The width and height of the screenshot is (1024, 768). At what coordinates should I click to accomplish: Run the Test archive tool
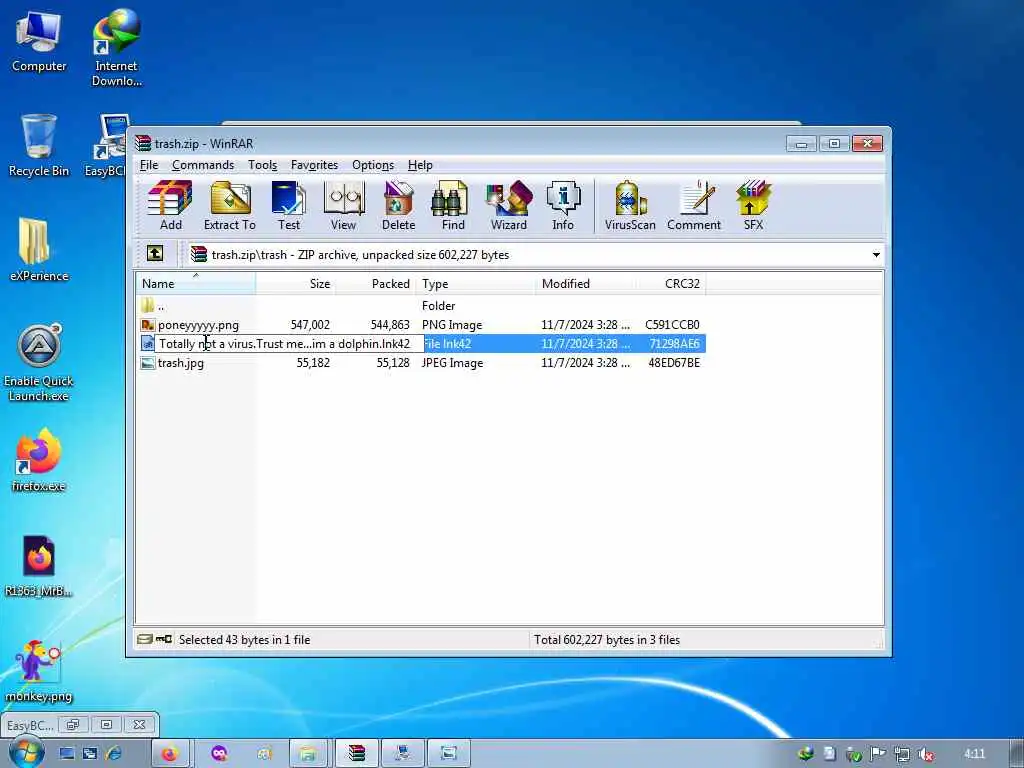click(x=289, y=206)
